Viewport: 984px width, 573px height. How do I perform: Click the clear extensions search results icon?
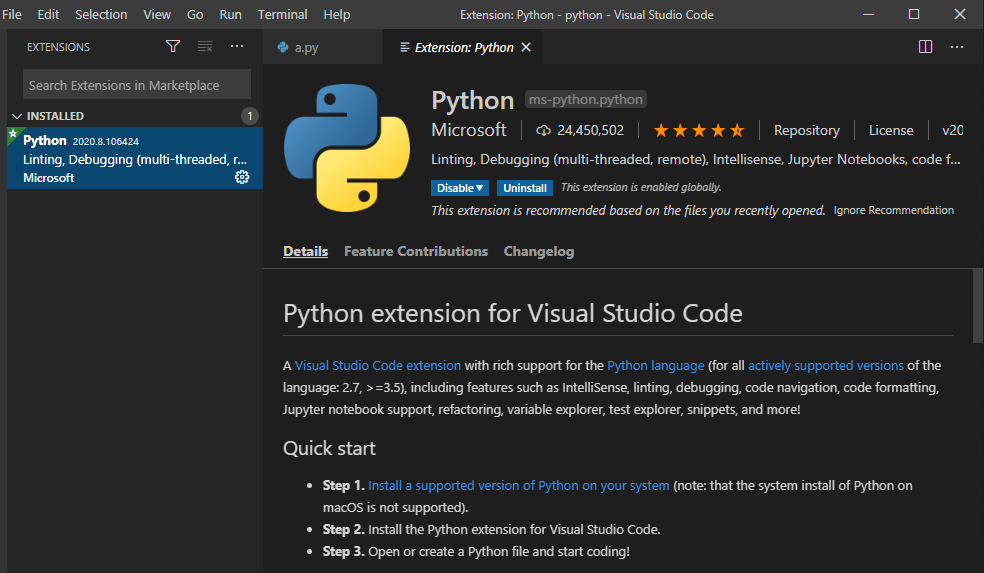click(x=205, y=47)
